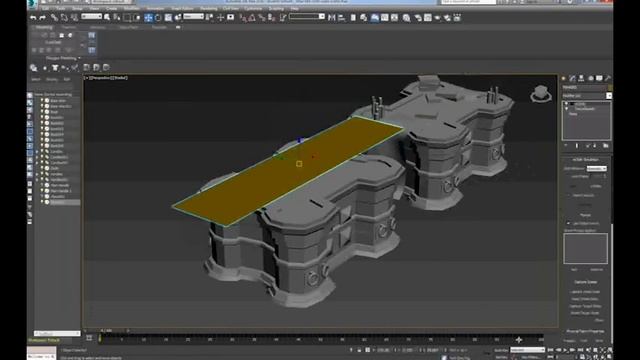Click the Align tool icon

[341, 18]
